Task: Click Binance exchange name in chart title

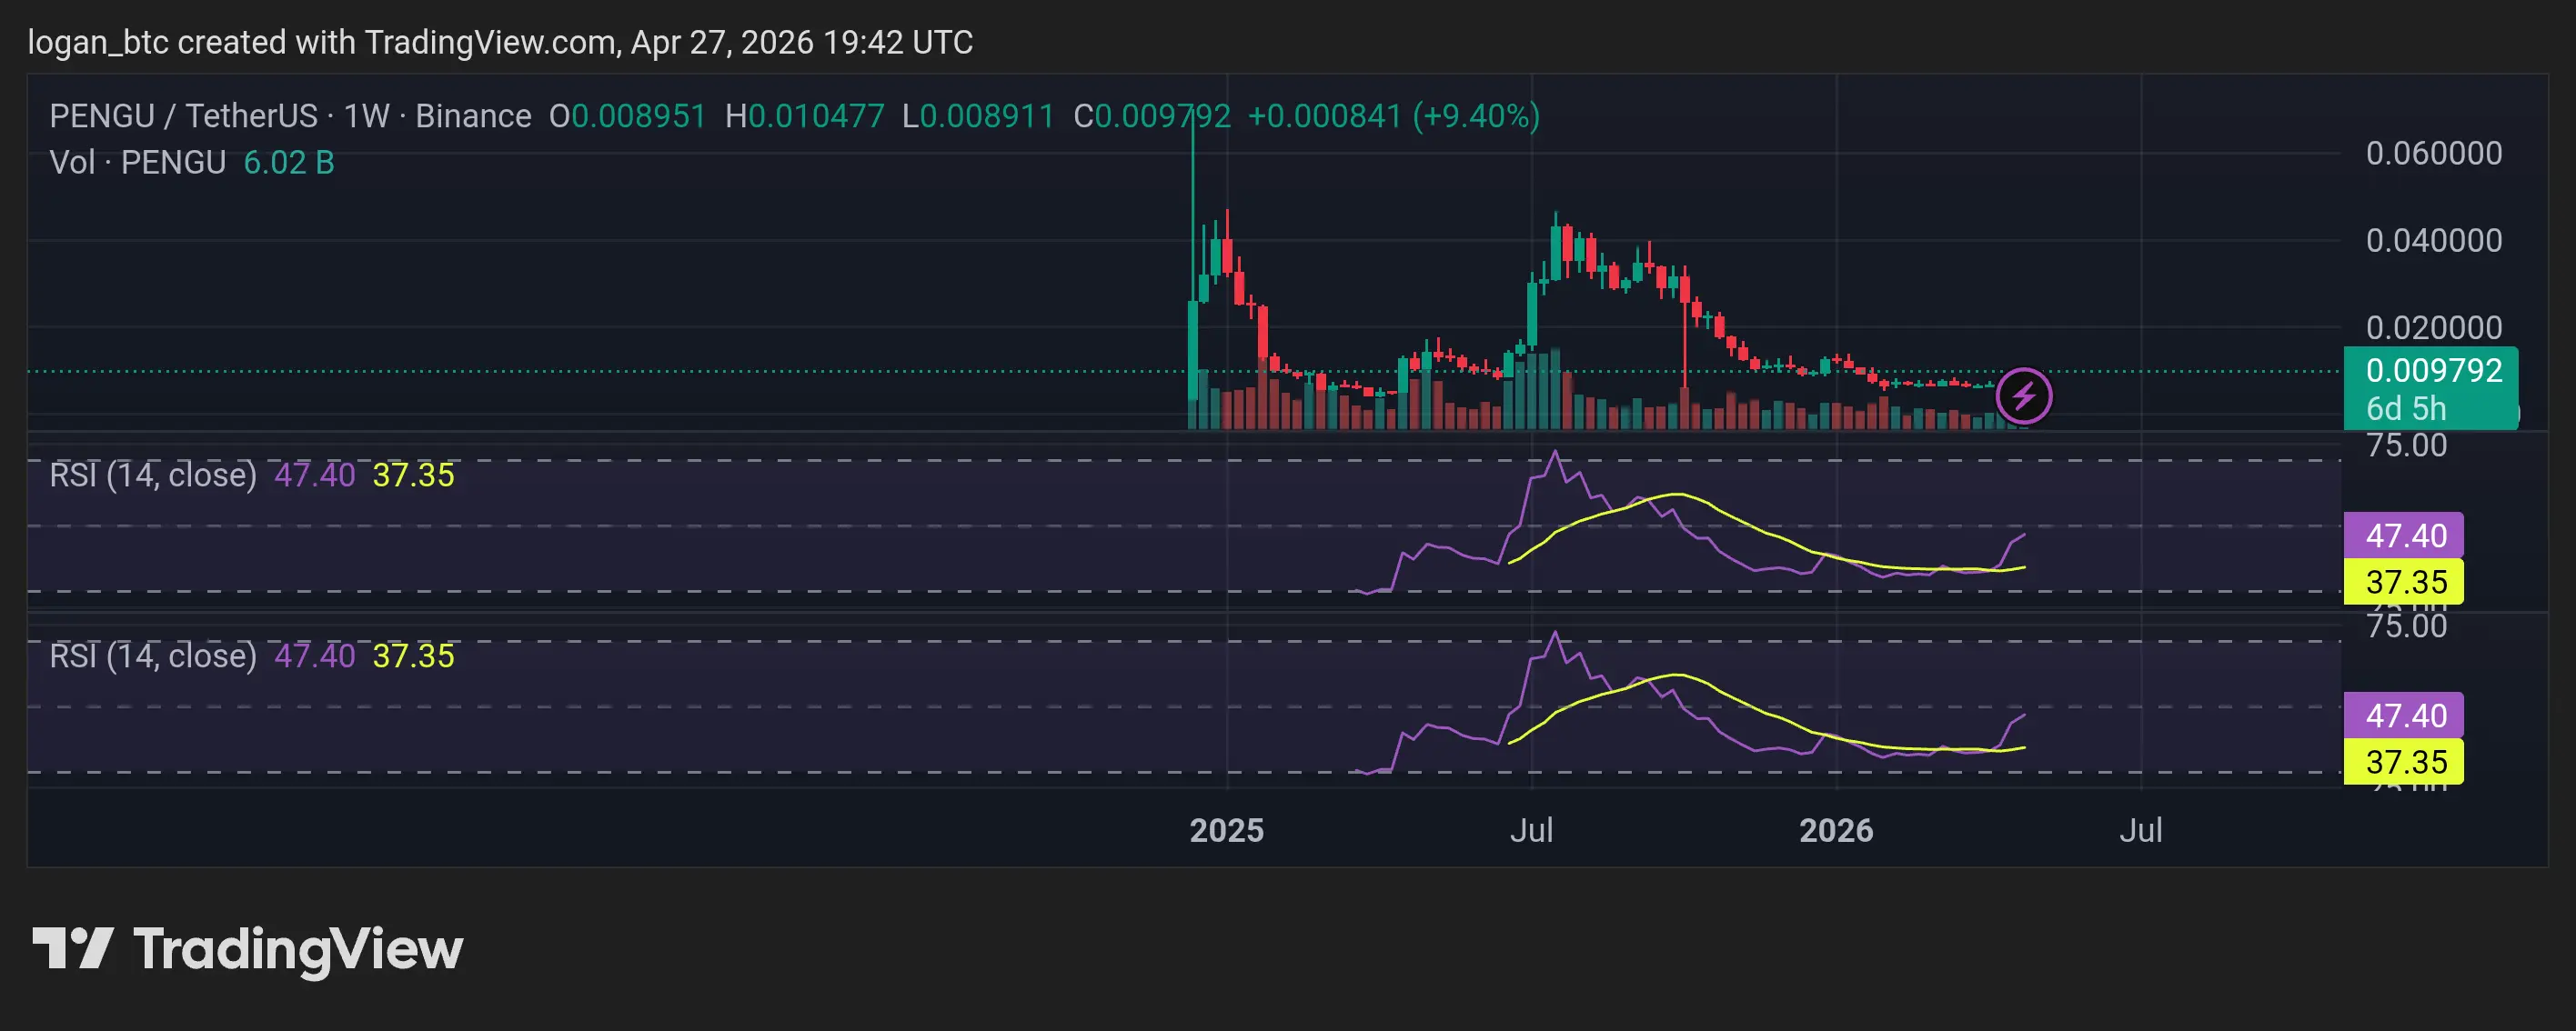Action: (x=473, y=116)
